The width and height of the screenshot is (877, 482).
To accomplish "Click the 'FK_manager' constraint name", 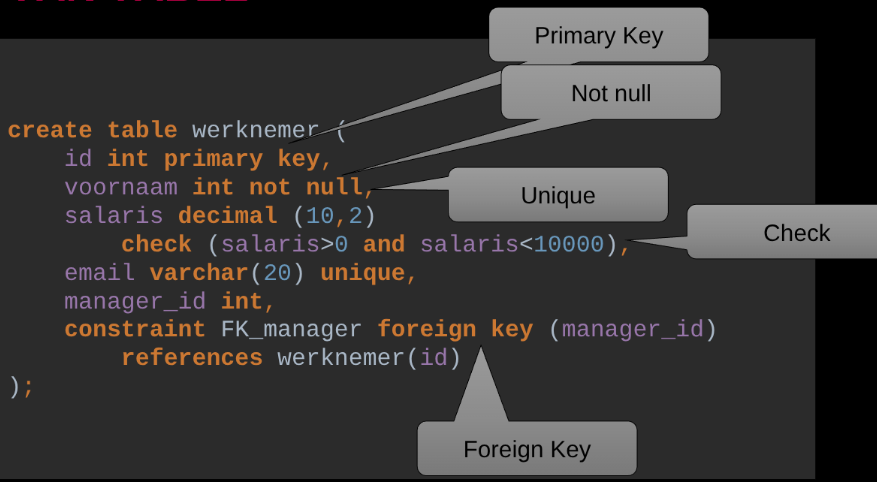I will (x=284, y=329).
